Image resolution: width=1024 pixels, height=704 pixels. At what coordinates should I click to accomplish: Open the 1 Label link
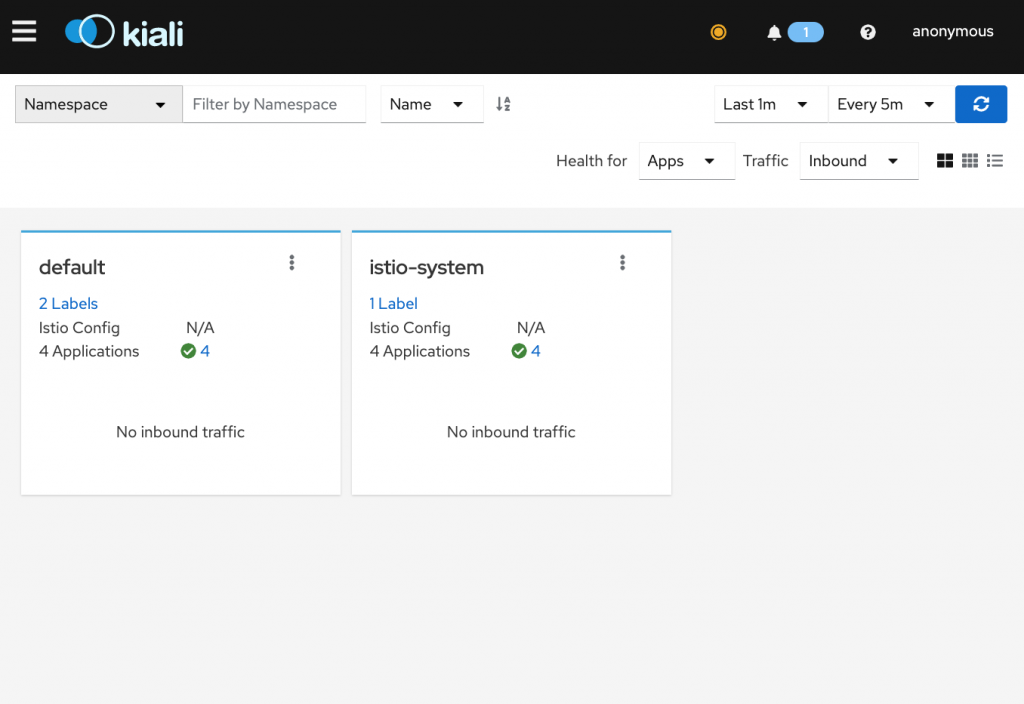point(393,304)
